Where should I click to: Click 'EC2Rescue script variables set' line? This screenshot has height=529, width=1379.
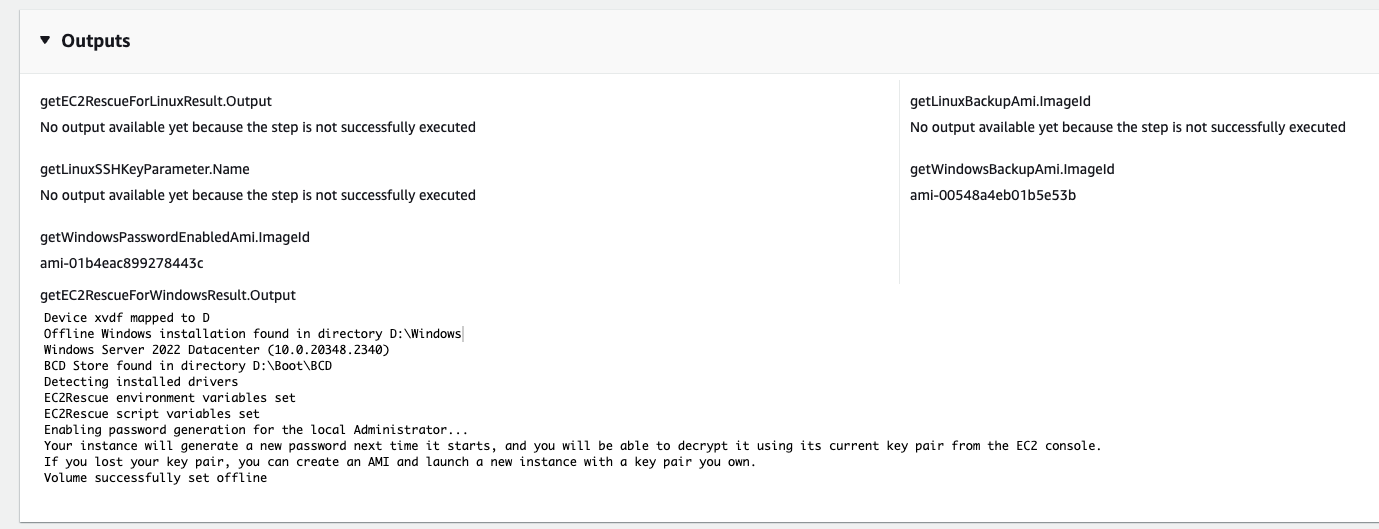(x=152, y=414)
